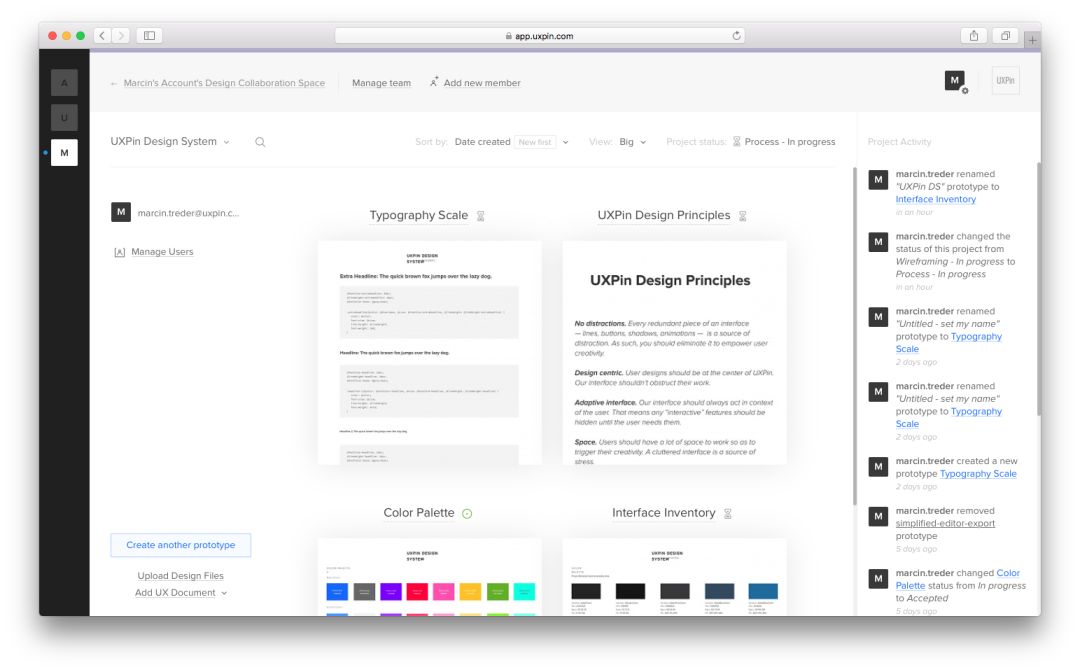
Task: Click Create another prototype button
Action: 180,545
